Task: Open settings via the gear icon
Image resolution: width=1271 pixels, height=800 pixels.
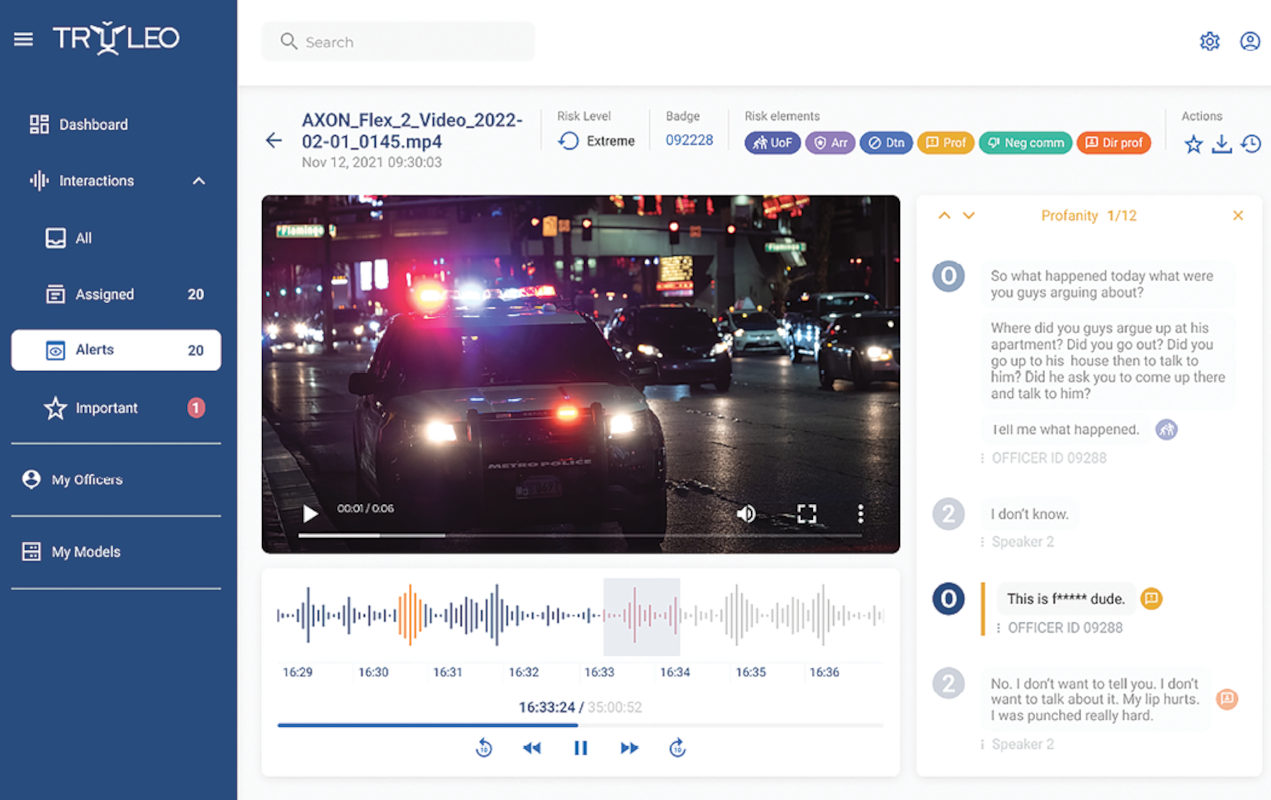Action: click(1209, 41)
